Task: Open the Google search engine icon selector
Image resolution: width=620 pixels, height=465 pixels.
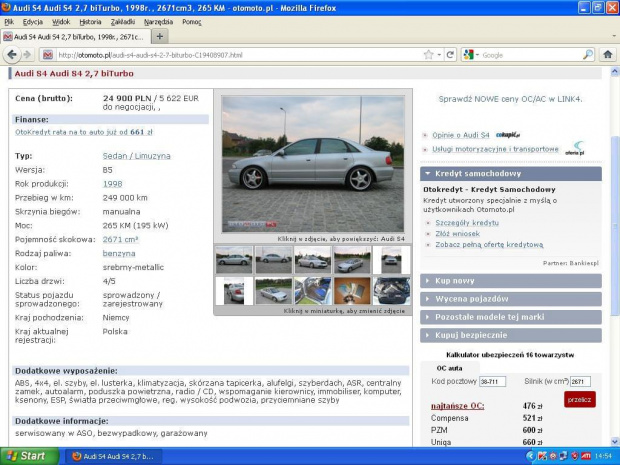Action: 471,55
